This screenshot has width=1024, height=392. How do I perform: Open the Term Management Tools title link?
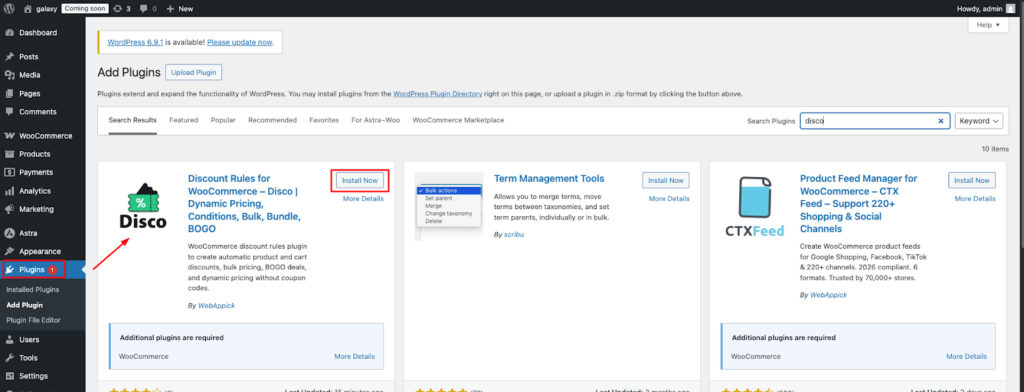pos(549,178)
